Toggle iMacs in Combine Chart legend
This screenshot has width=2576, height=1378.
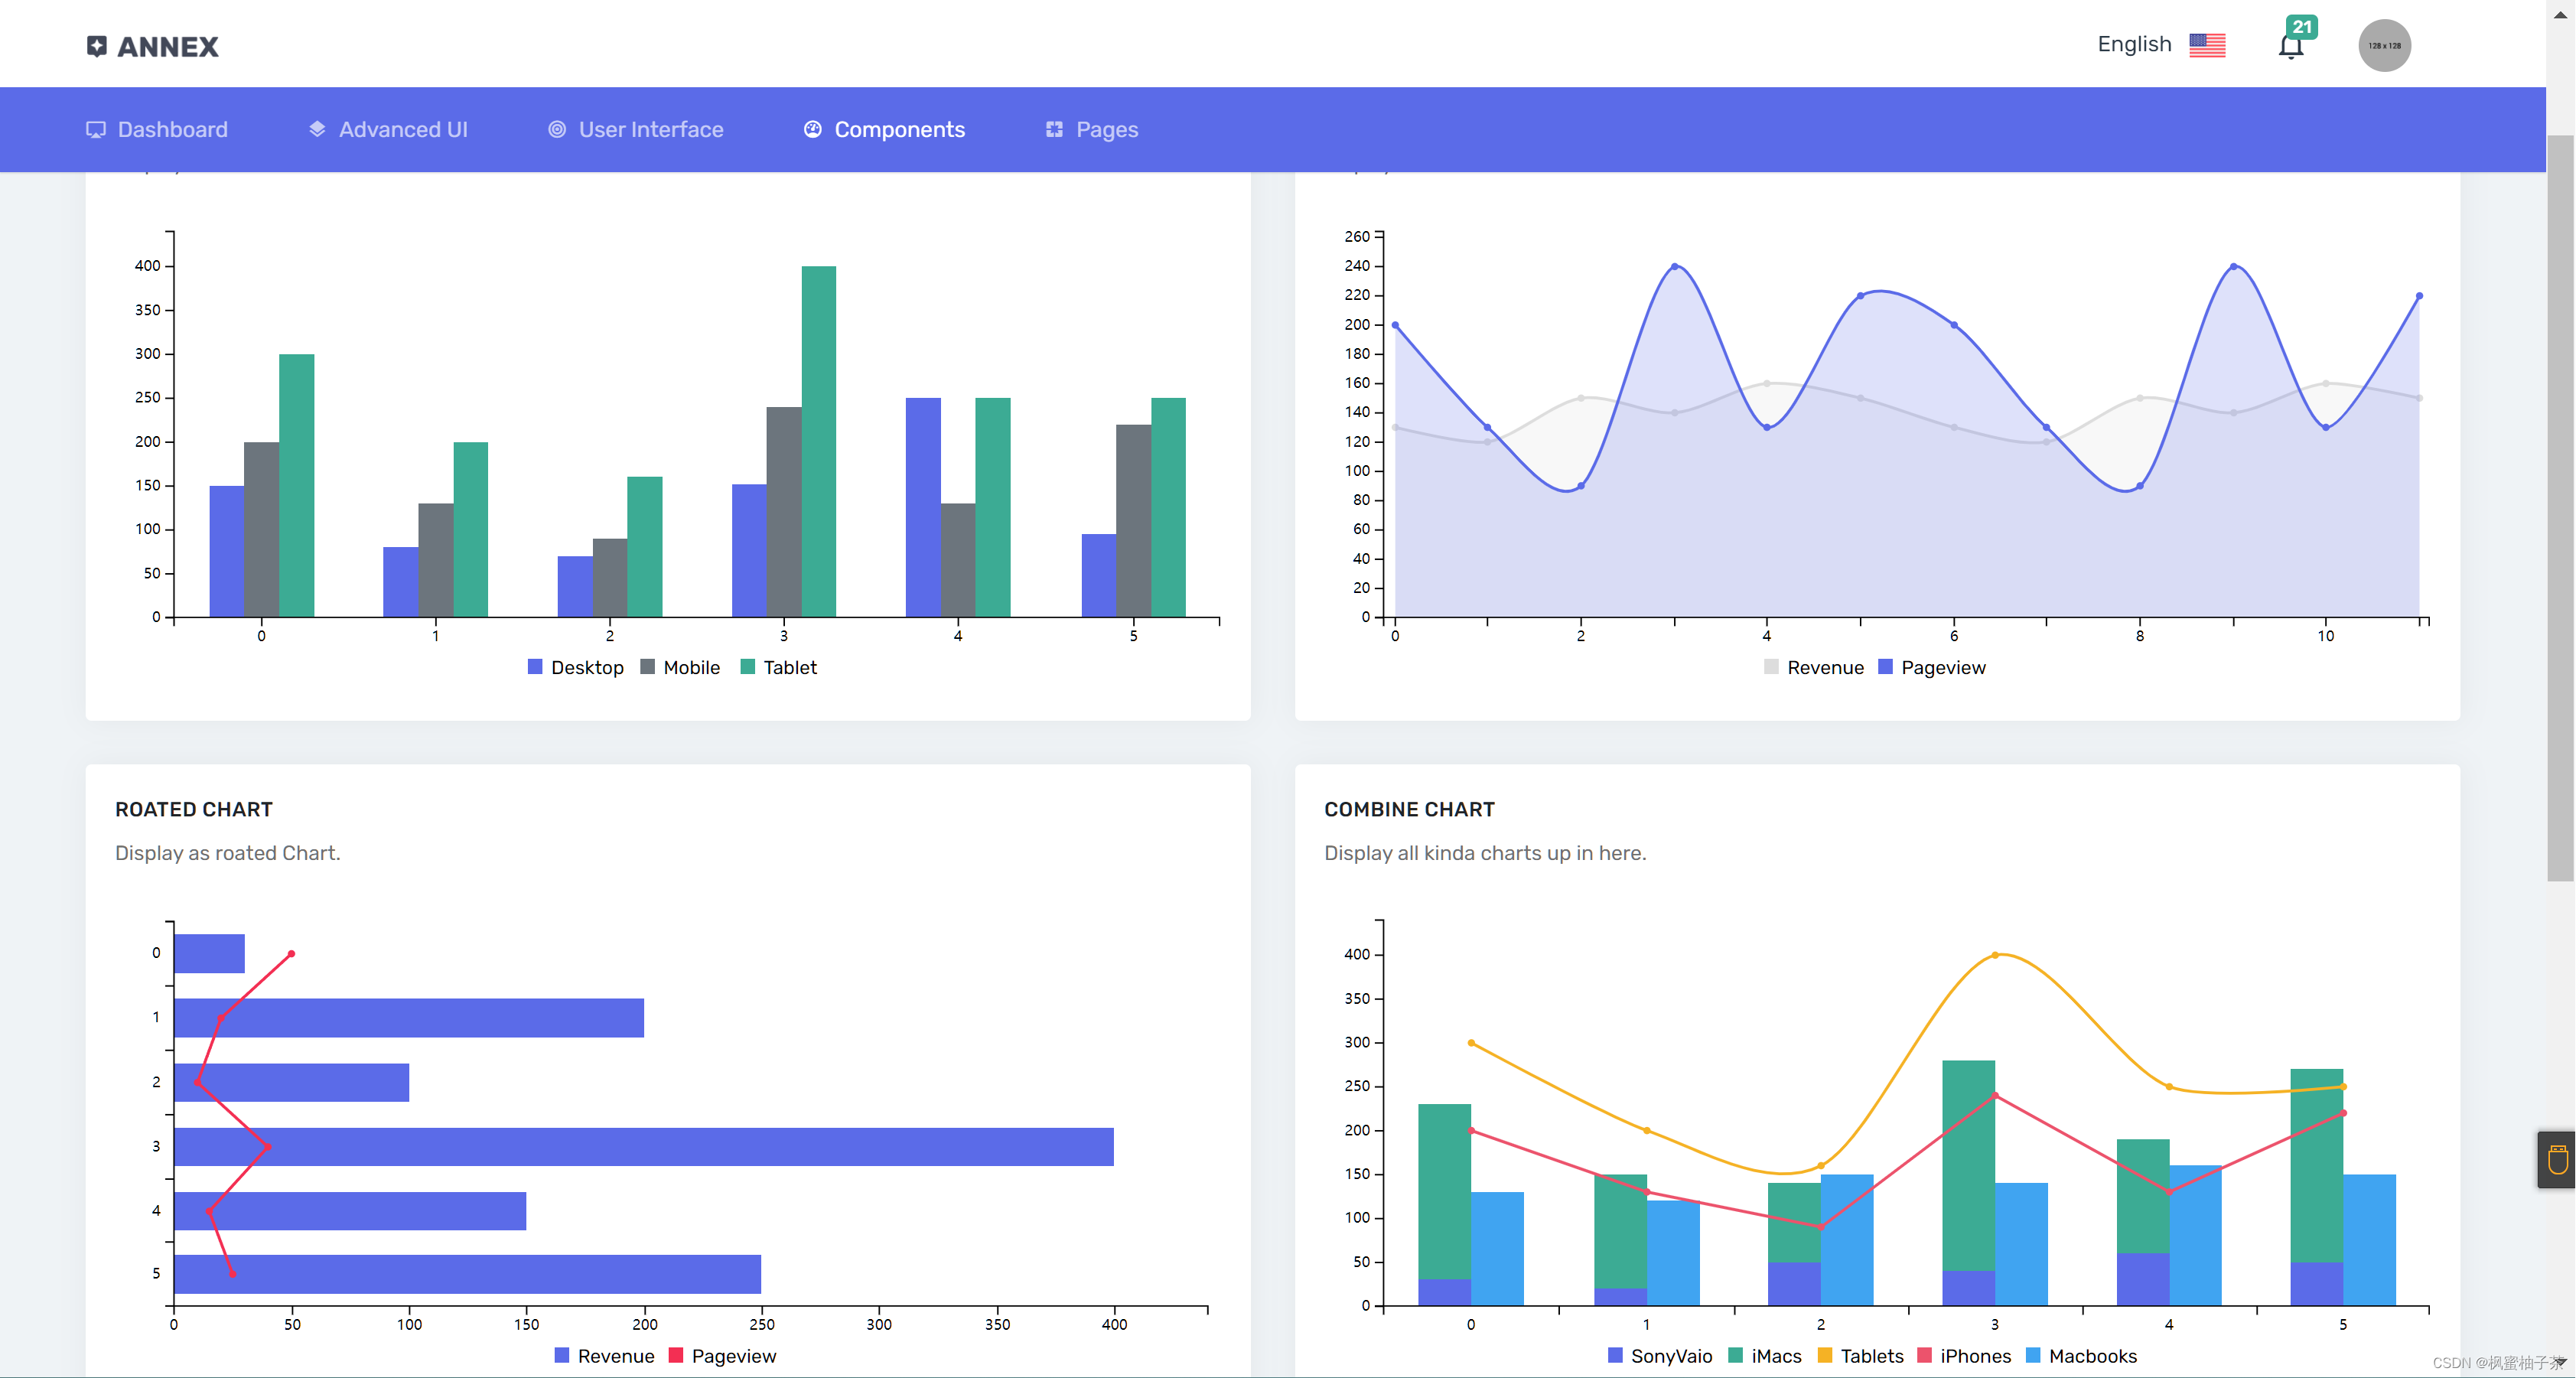1765,1356
